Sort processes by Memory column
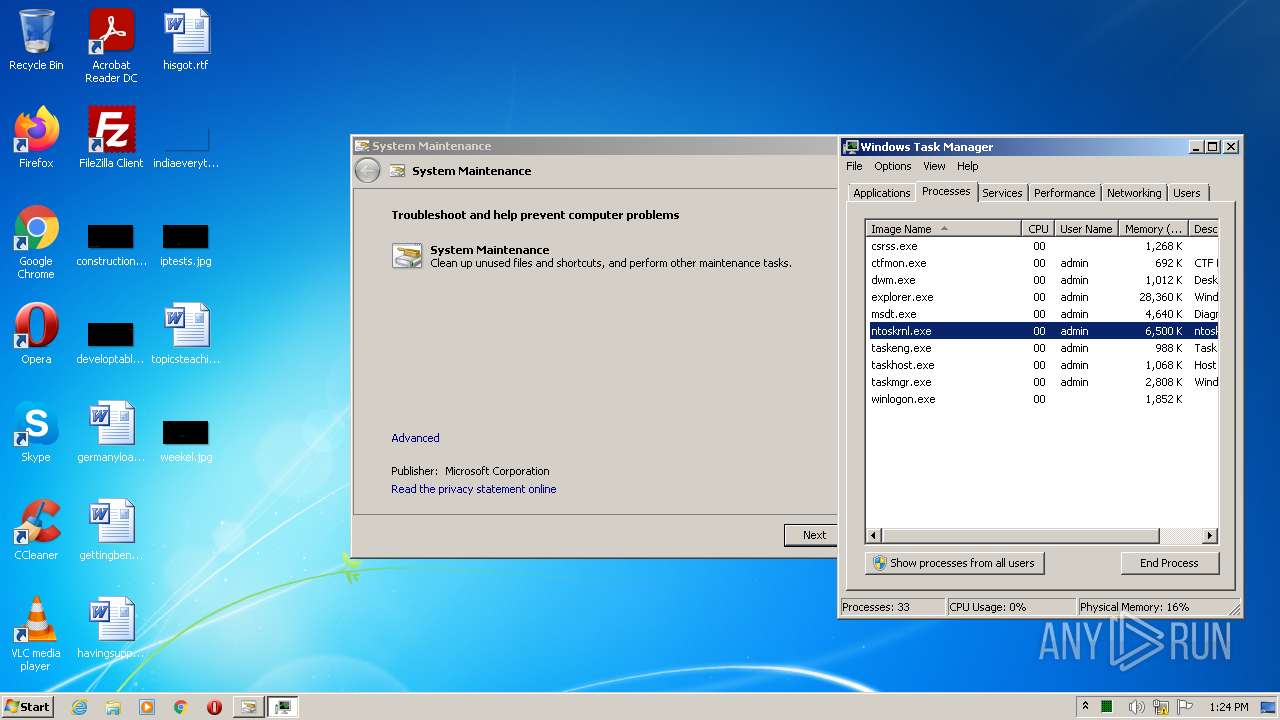 [1153, 229]
